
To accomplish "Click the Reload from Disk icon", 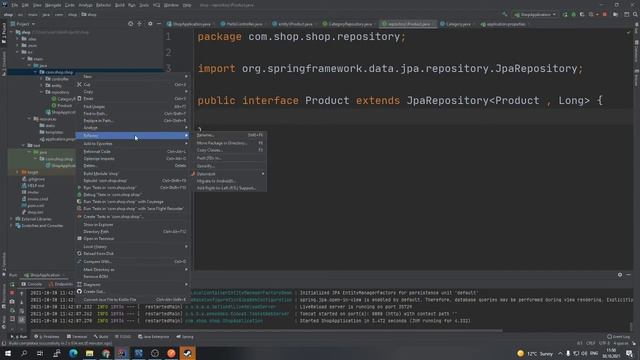I will click(79, 253).
